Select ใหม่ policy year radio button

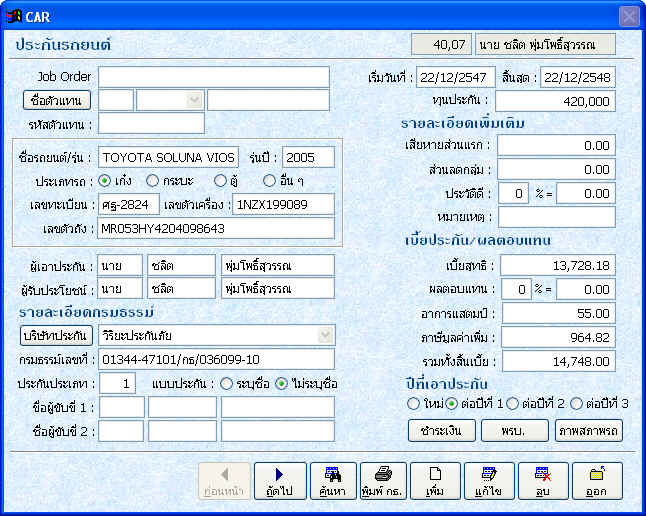point(413,404)
